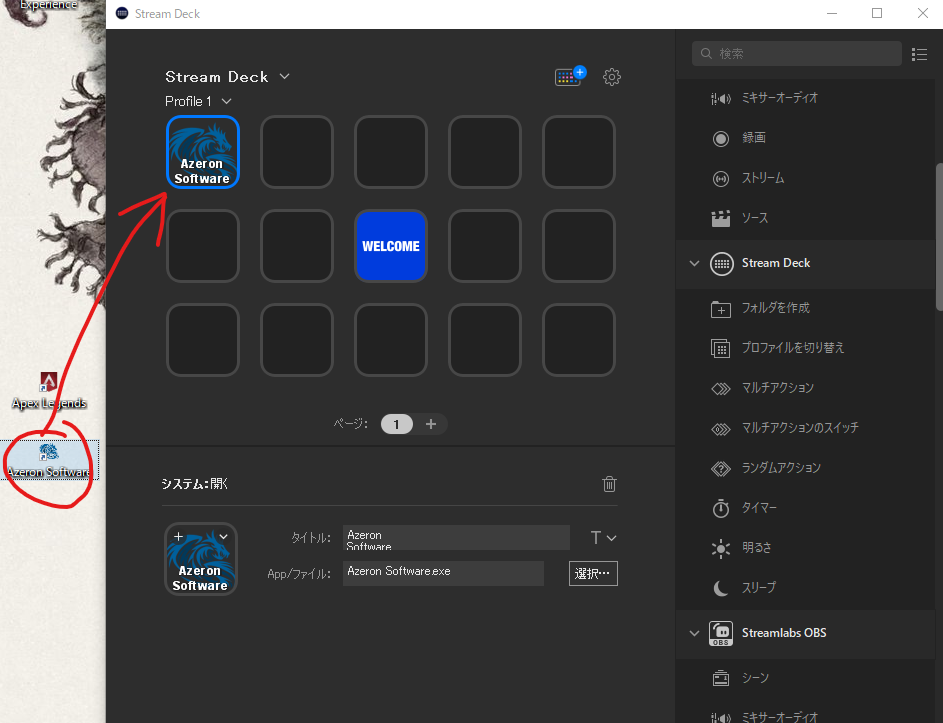Select the 明るさ brightness icon

click(x=720, y=549)
